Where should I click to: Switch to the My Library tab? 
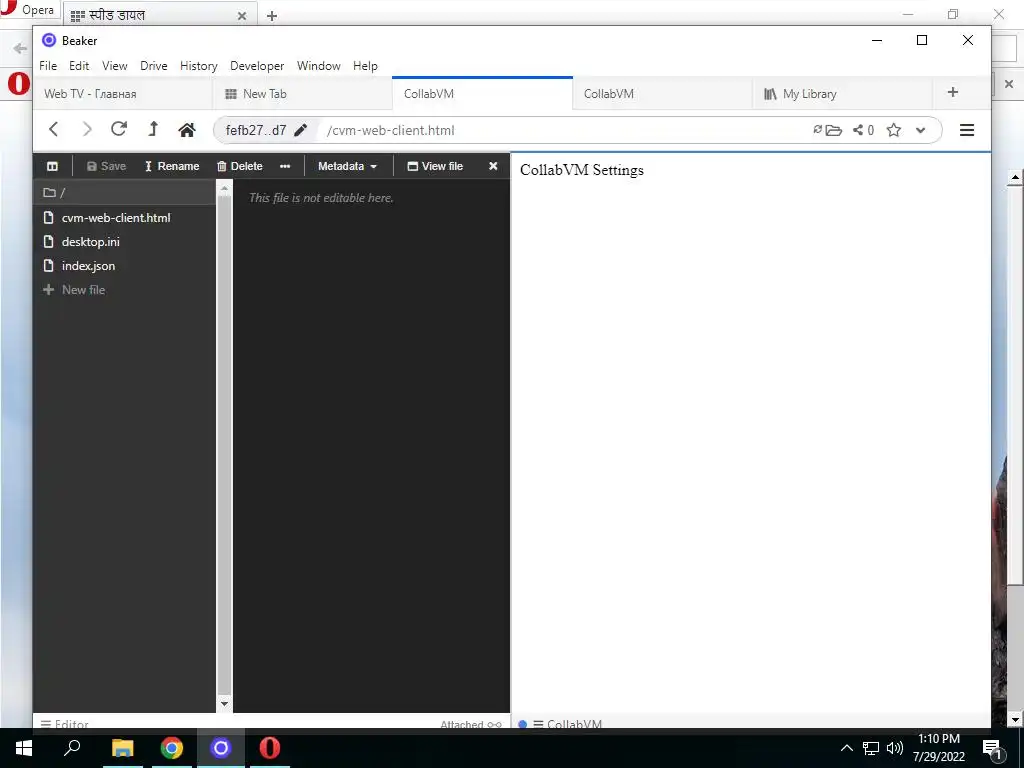click(842, 93)
